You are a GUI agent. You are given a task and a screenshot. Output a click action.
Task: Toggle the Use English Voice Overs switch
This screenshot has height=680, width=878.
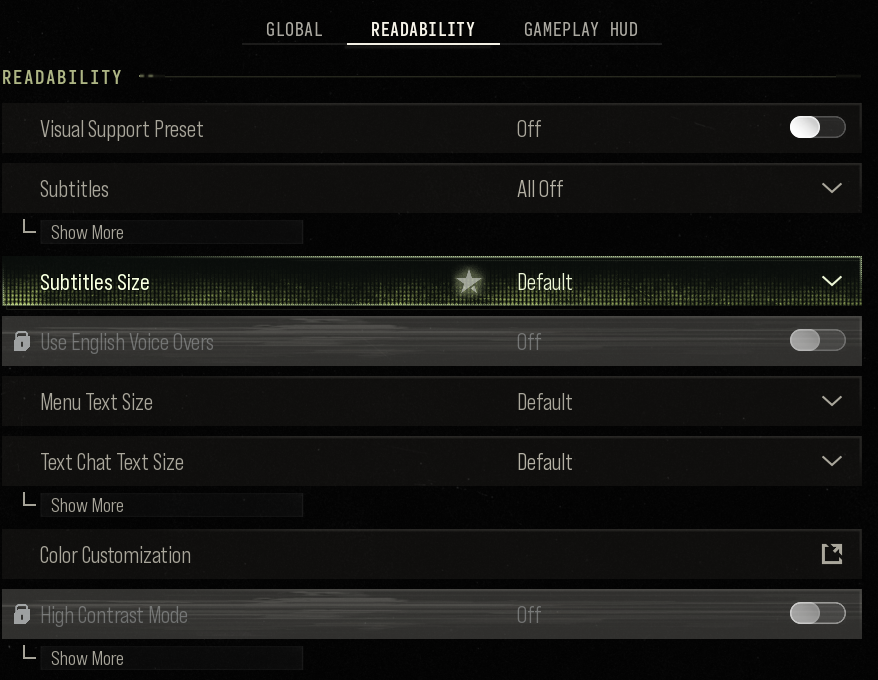(x=818, y=340)
